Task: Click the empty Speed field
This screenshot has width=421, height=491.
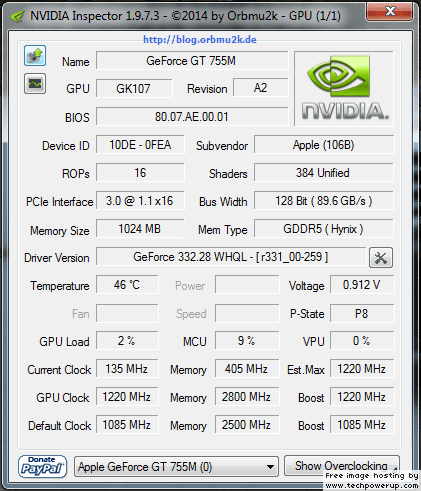Action: 247,313
